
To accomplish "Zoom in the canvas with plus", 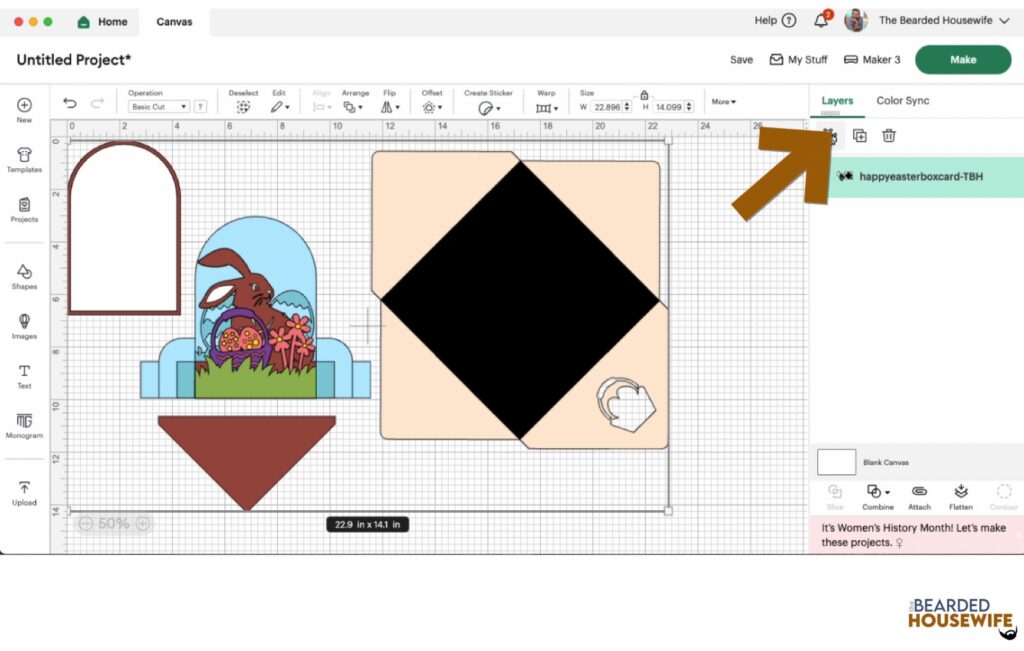I will coord(143,524).
